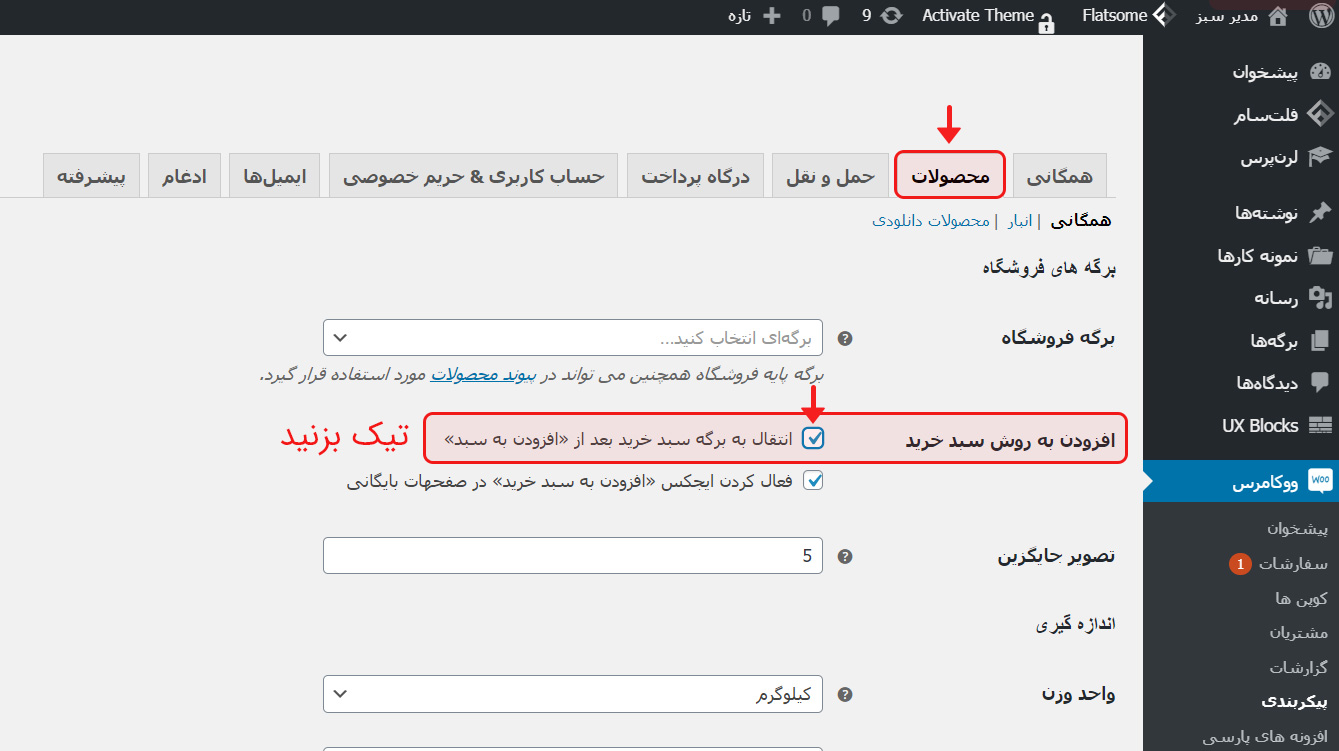1339x751 pixels.
Task: Switch to the ادغام tab
Action: pos(185,177)
